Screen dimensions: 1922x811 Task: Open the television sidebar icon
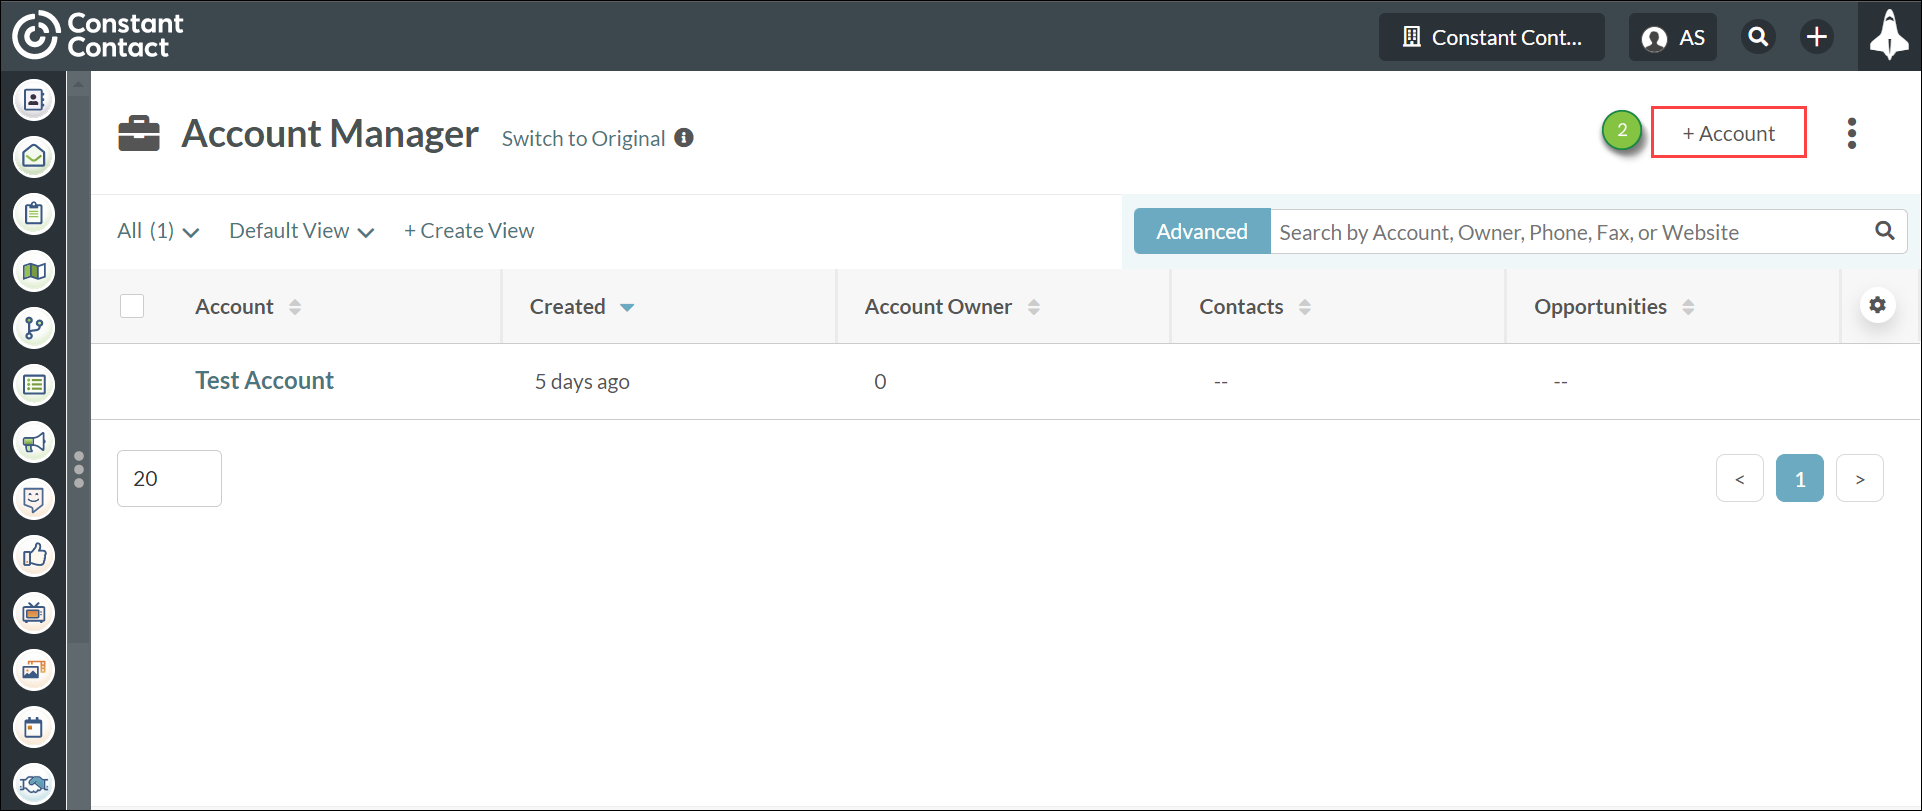[34, 613]
